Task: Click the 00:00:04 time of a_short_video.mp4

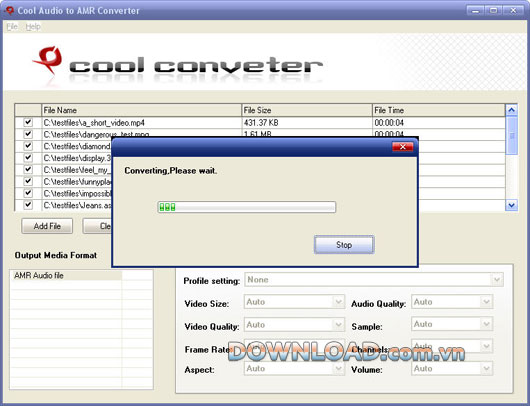Action: (x=389, y=123)
